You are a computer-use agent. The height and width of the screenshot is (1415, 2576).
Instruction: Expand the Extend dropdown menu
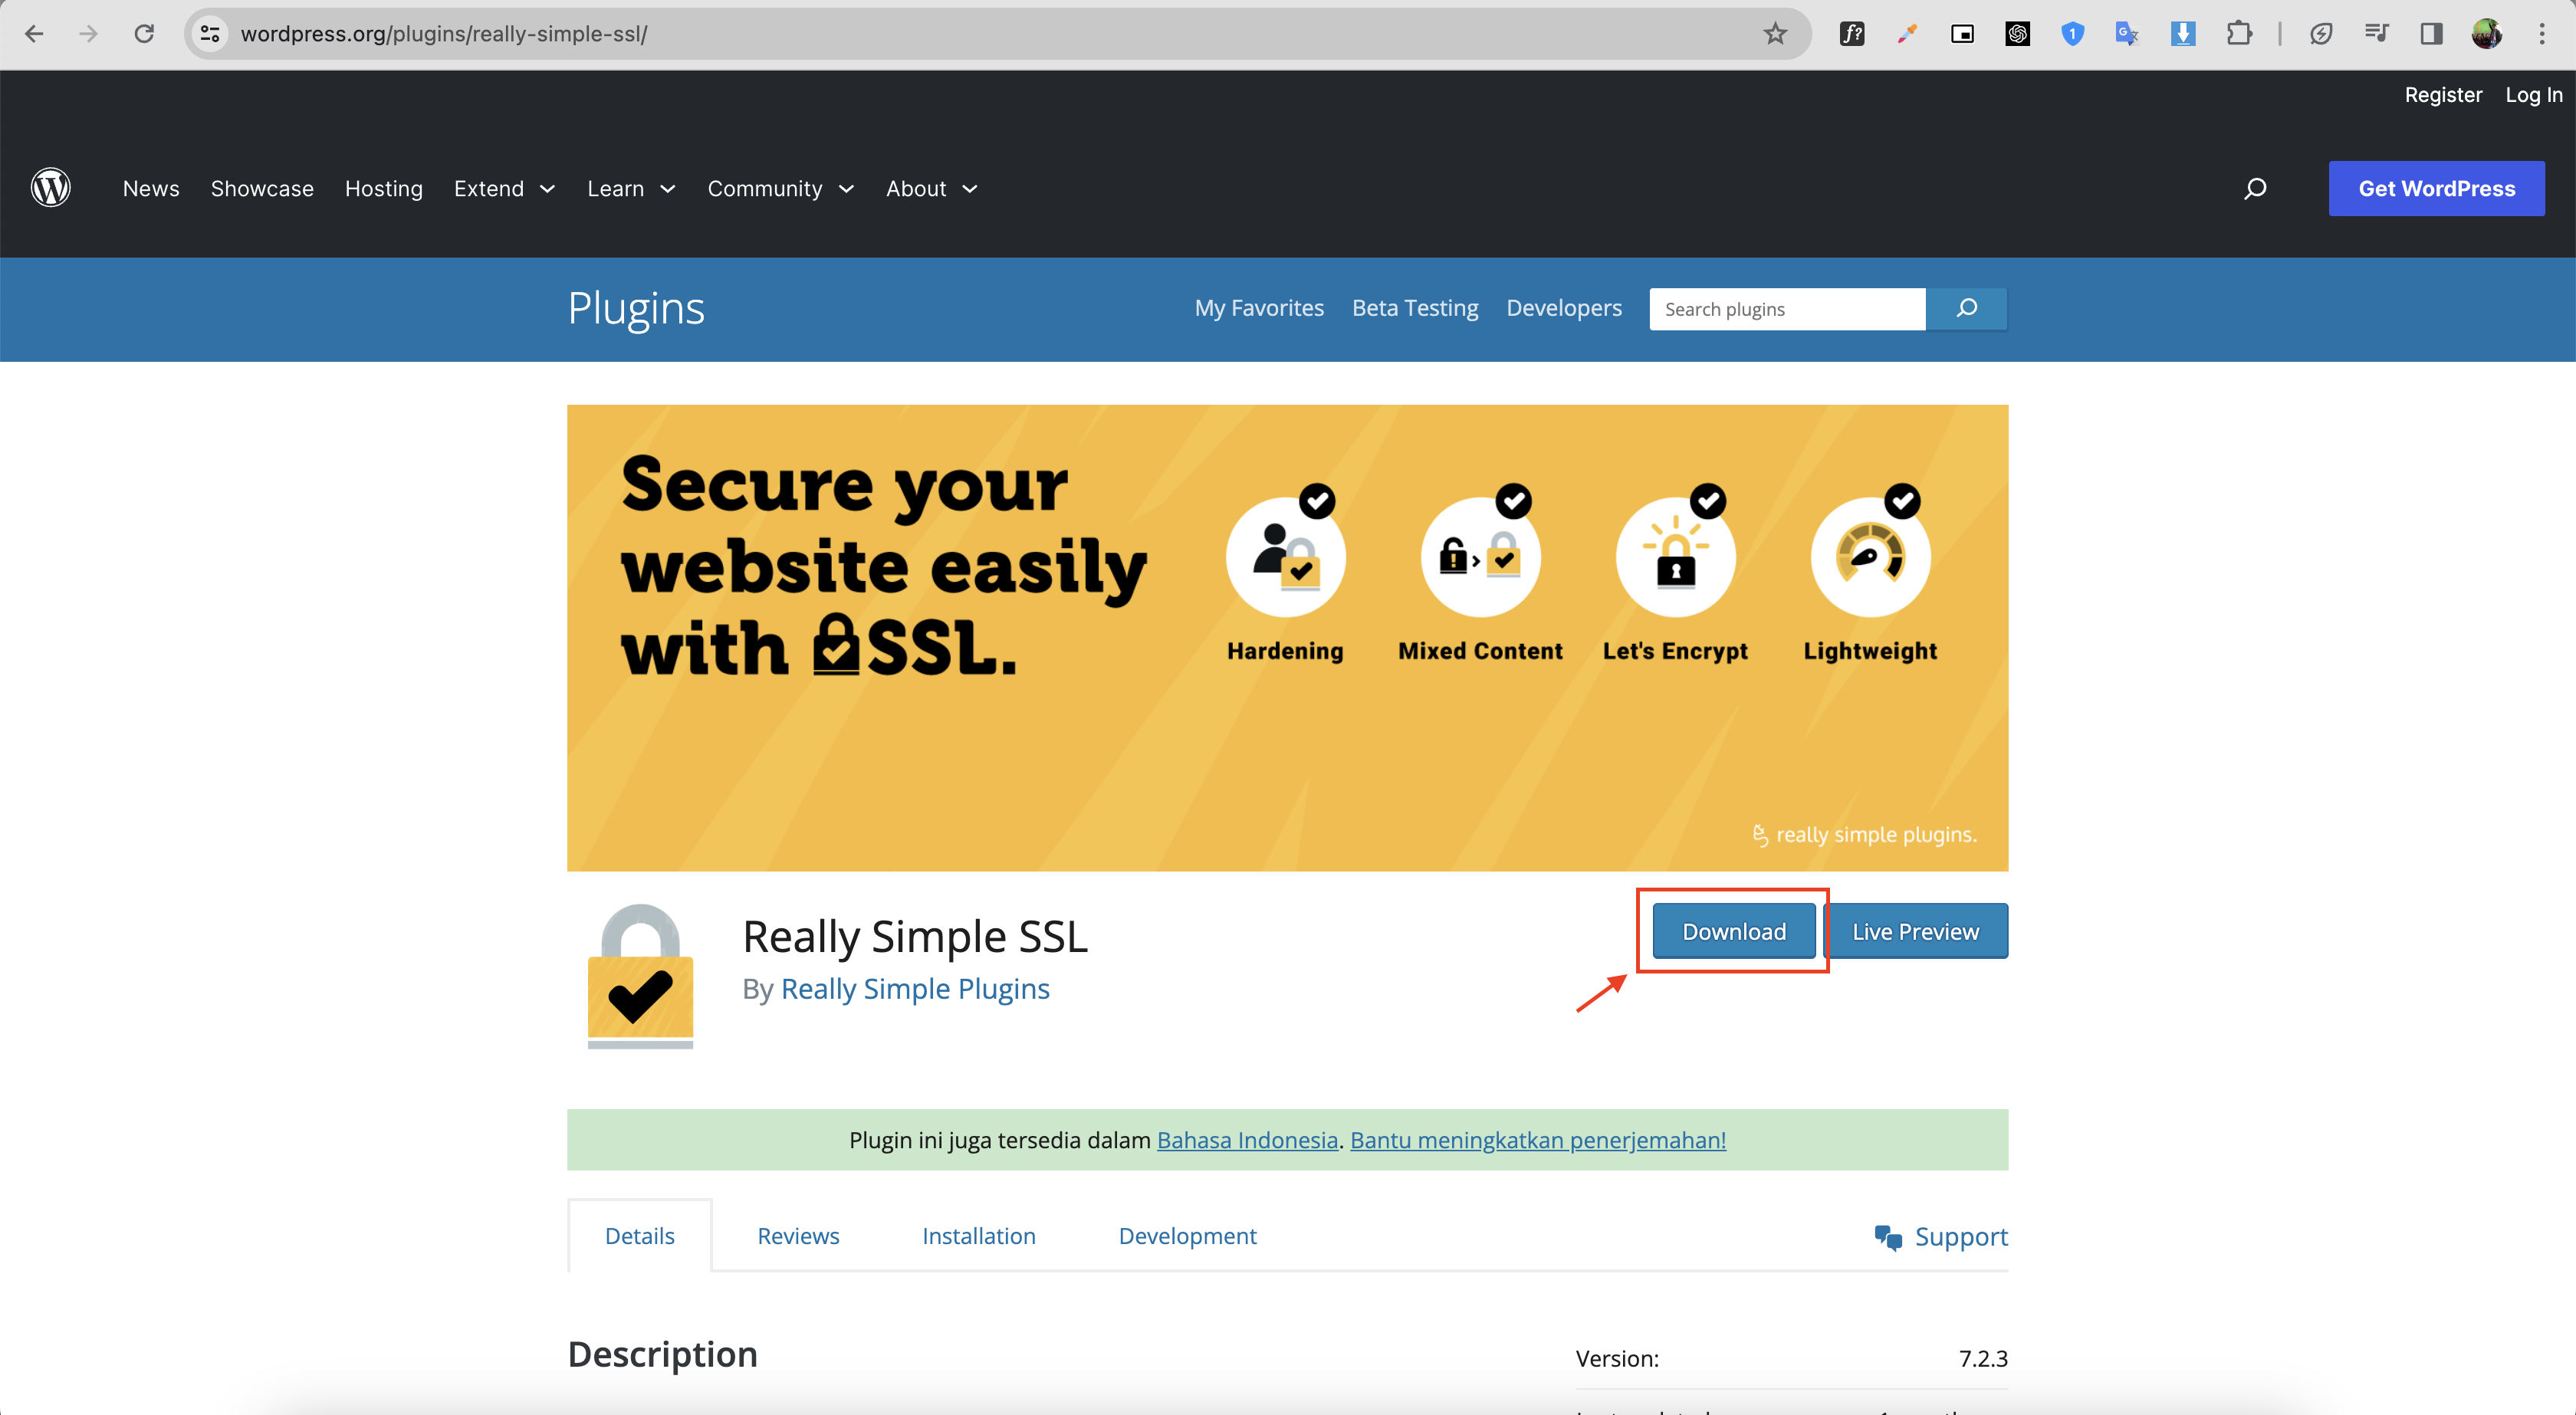(x=504, y=188)
